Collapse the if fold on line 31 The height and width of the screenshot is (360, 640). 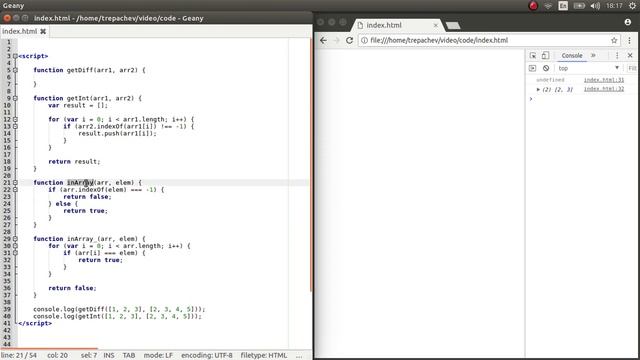point(15,253)
